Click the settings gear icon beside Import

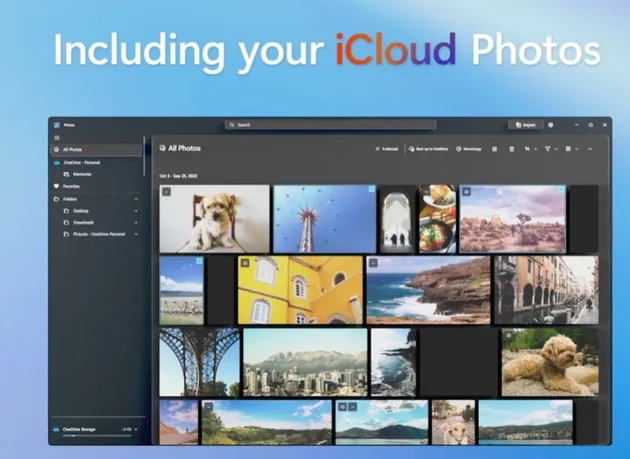(551, 125)
